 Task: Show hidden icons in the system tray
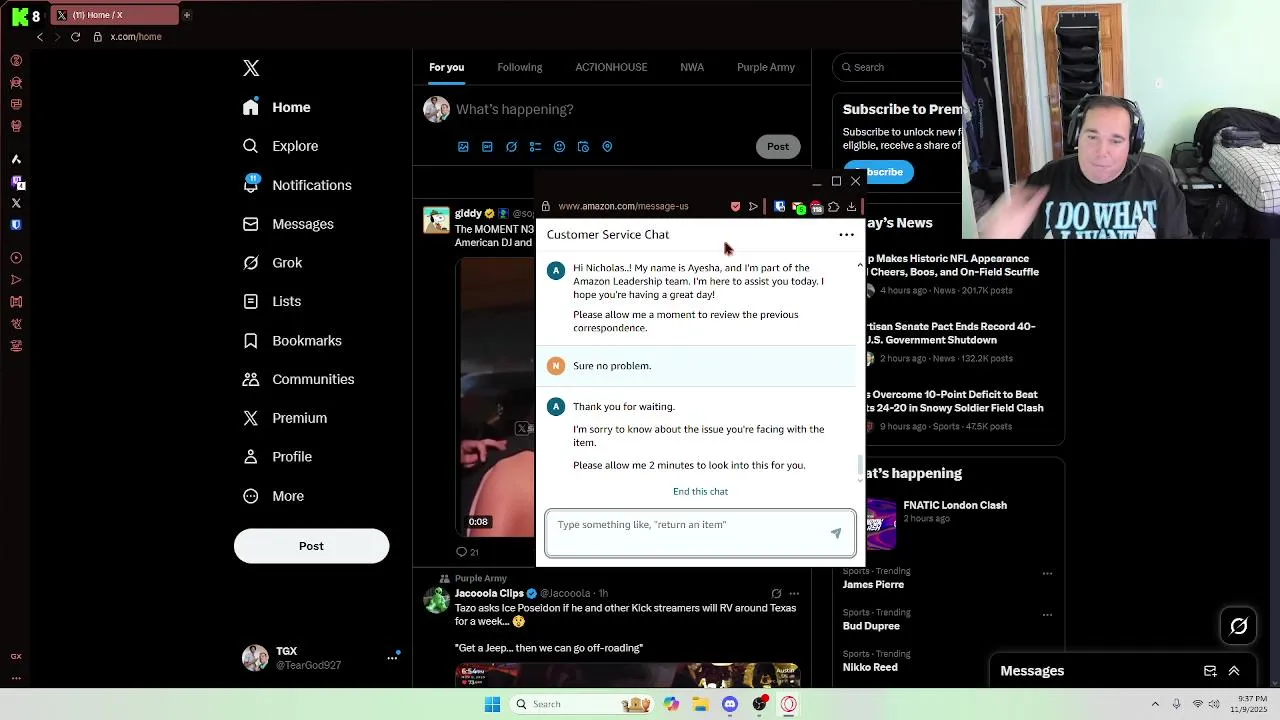coord(1155,704)
